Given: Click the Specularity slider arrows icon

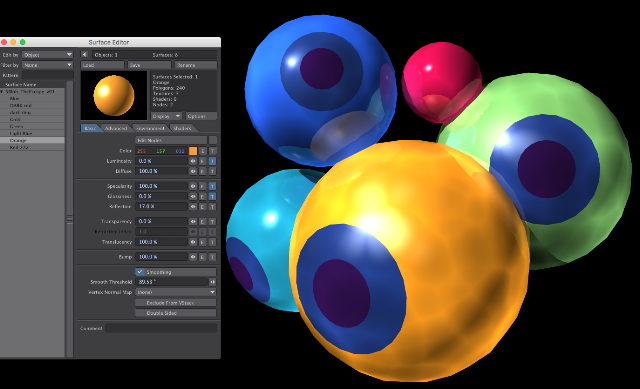Looking at the screenshot, I should [x=193, y=186].
